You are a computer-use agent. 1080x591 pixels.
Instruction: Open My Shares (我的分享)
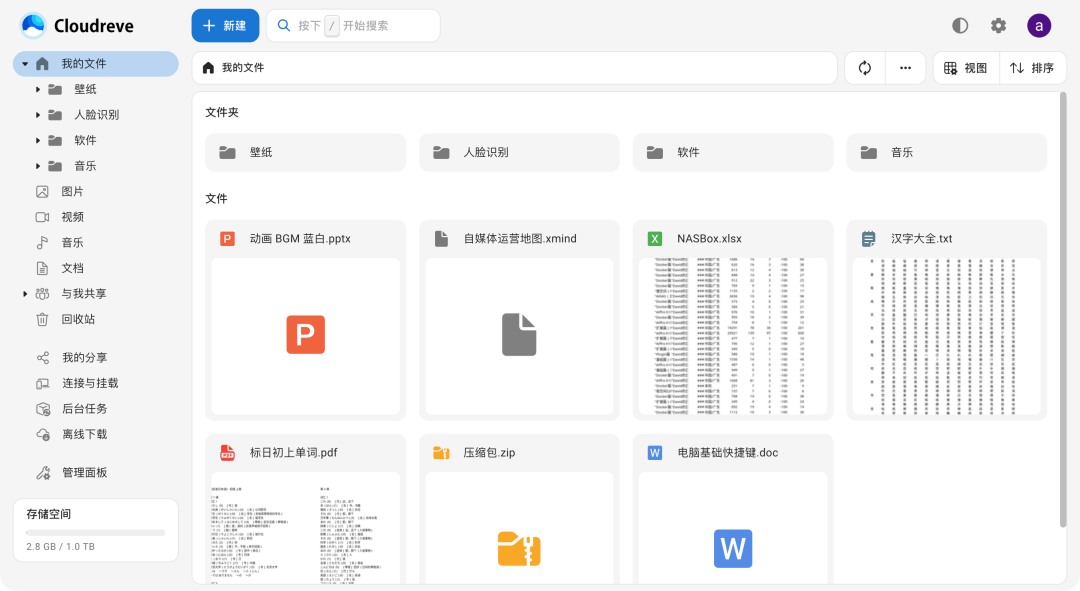point(84,358)
